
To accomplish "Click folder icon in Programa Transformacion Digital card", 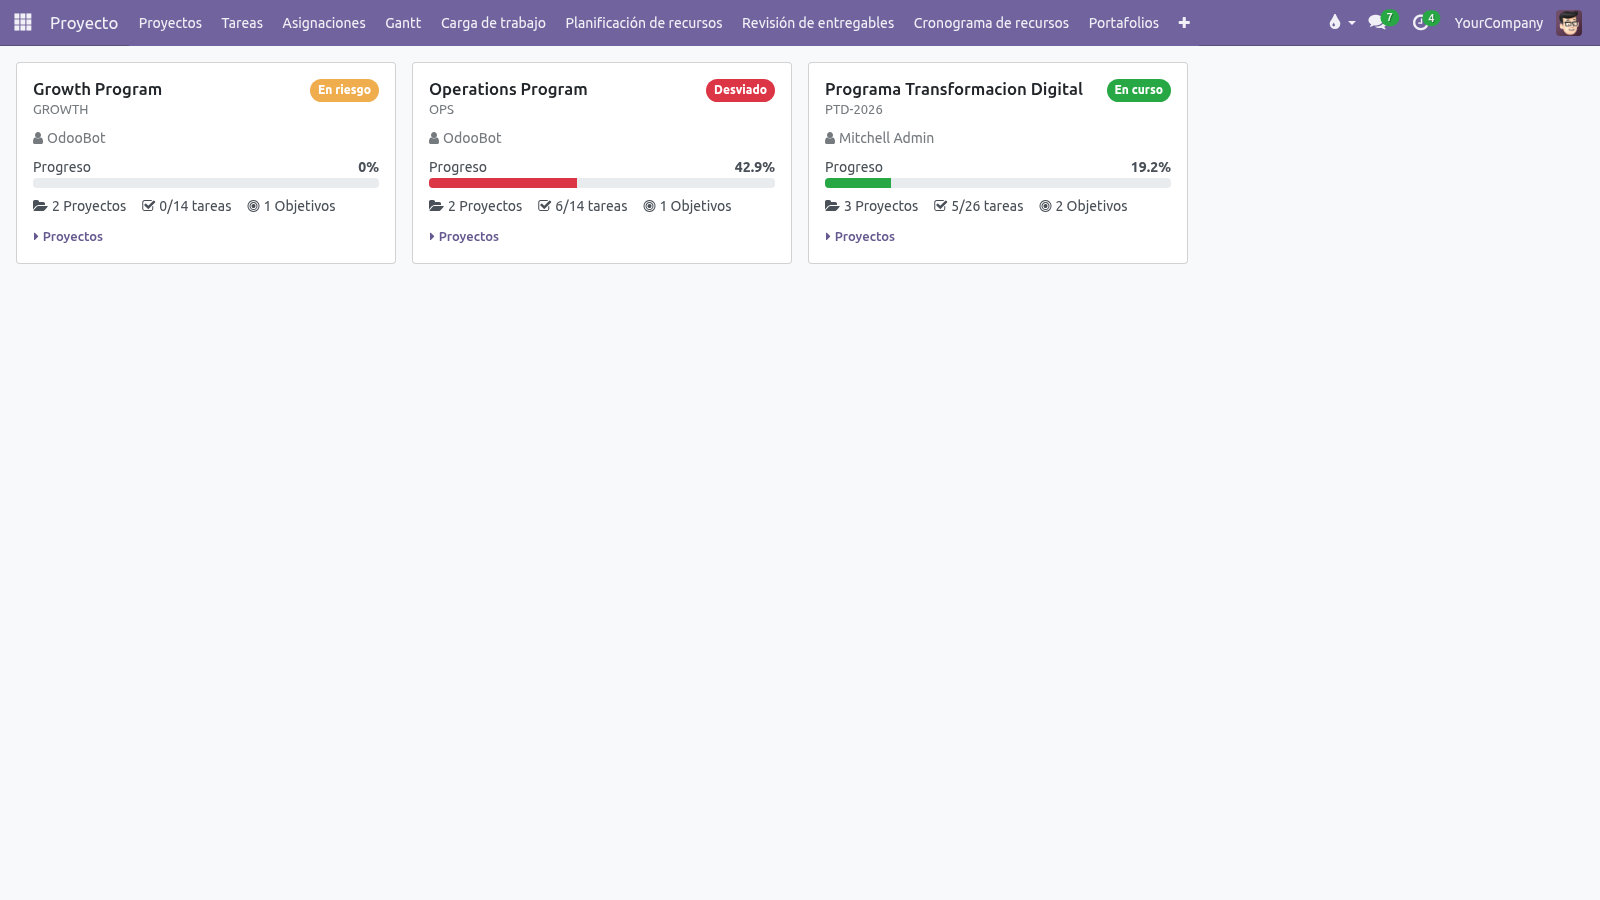I will point(832,206).
